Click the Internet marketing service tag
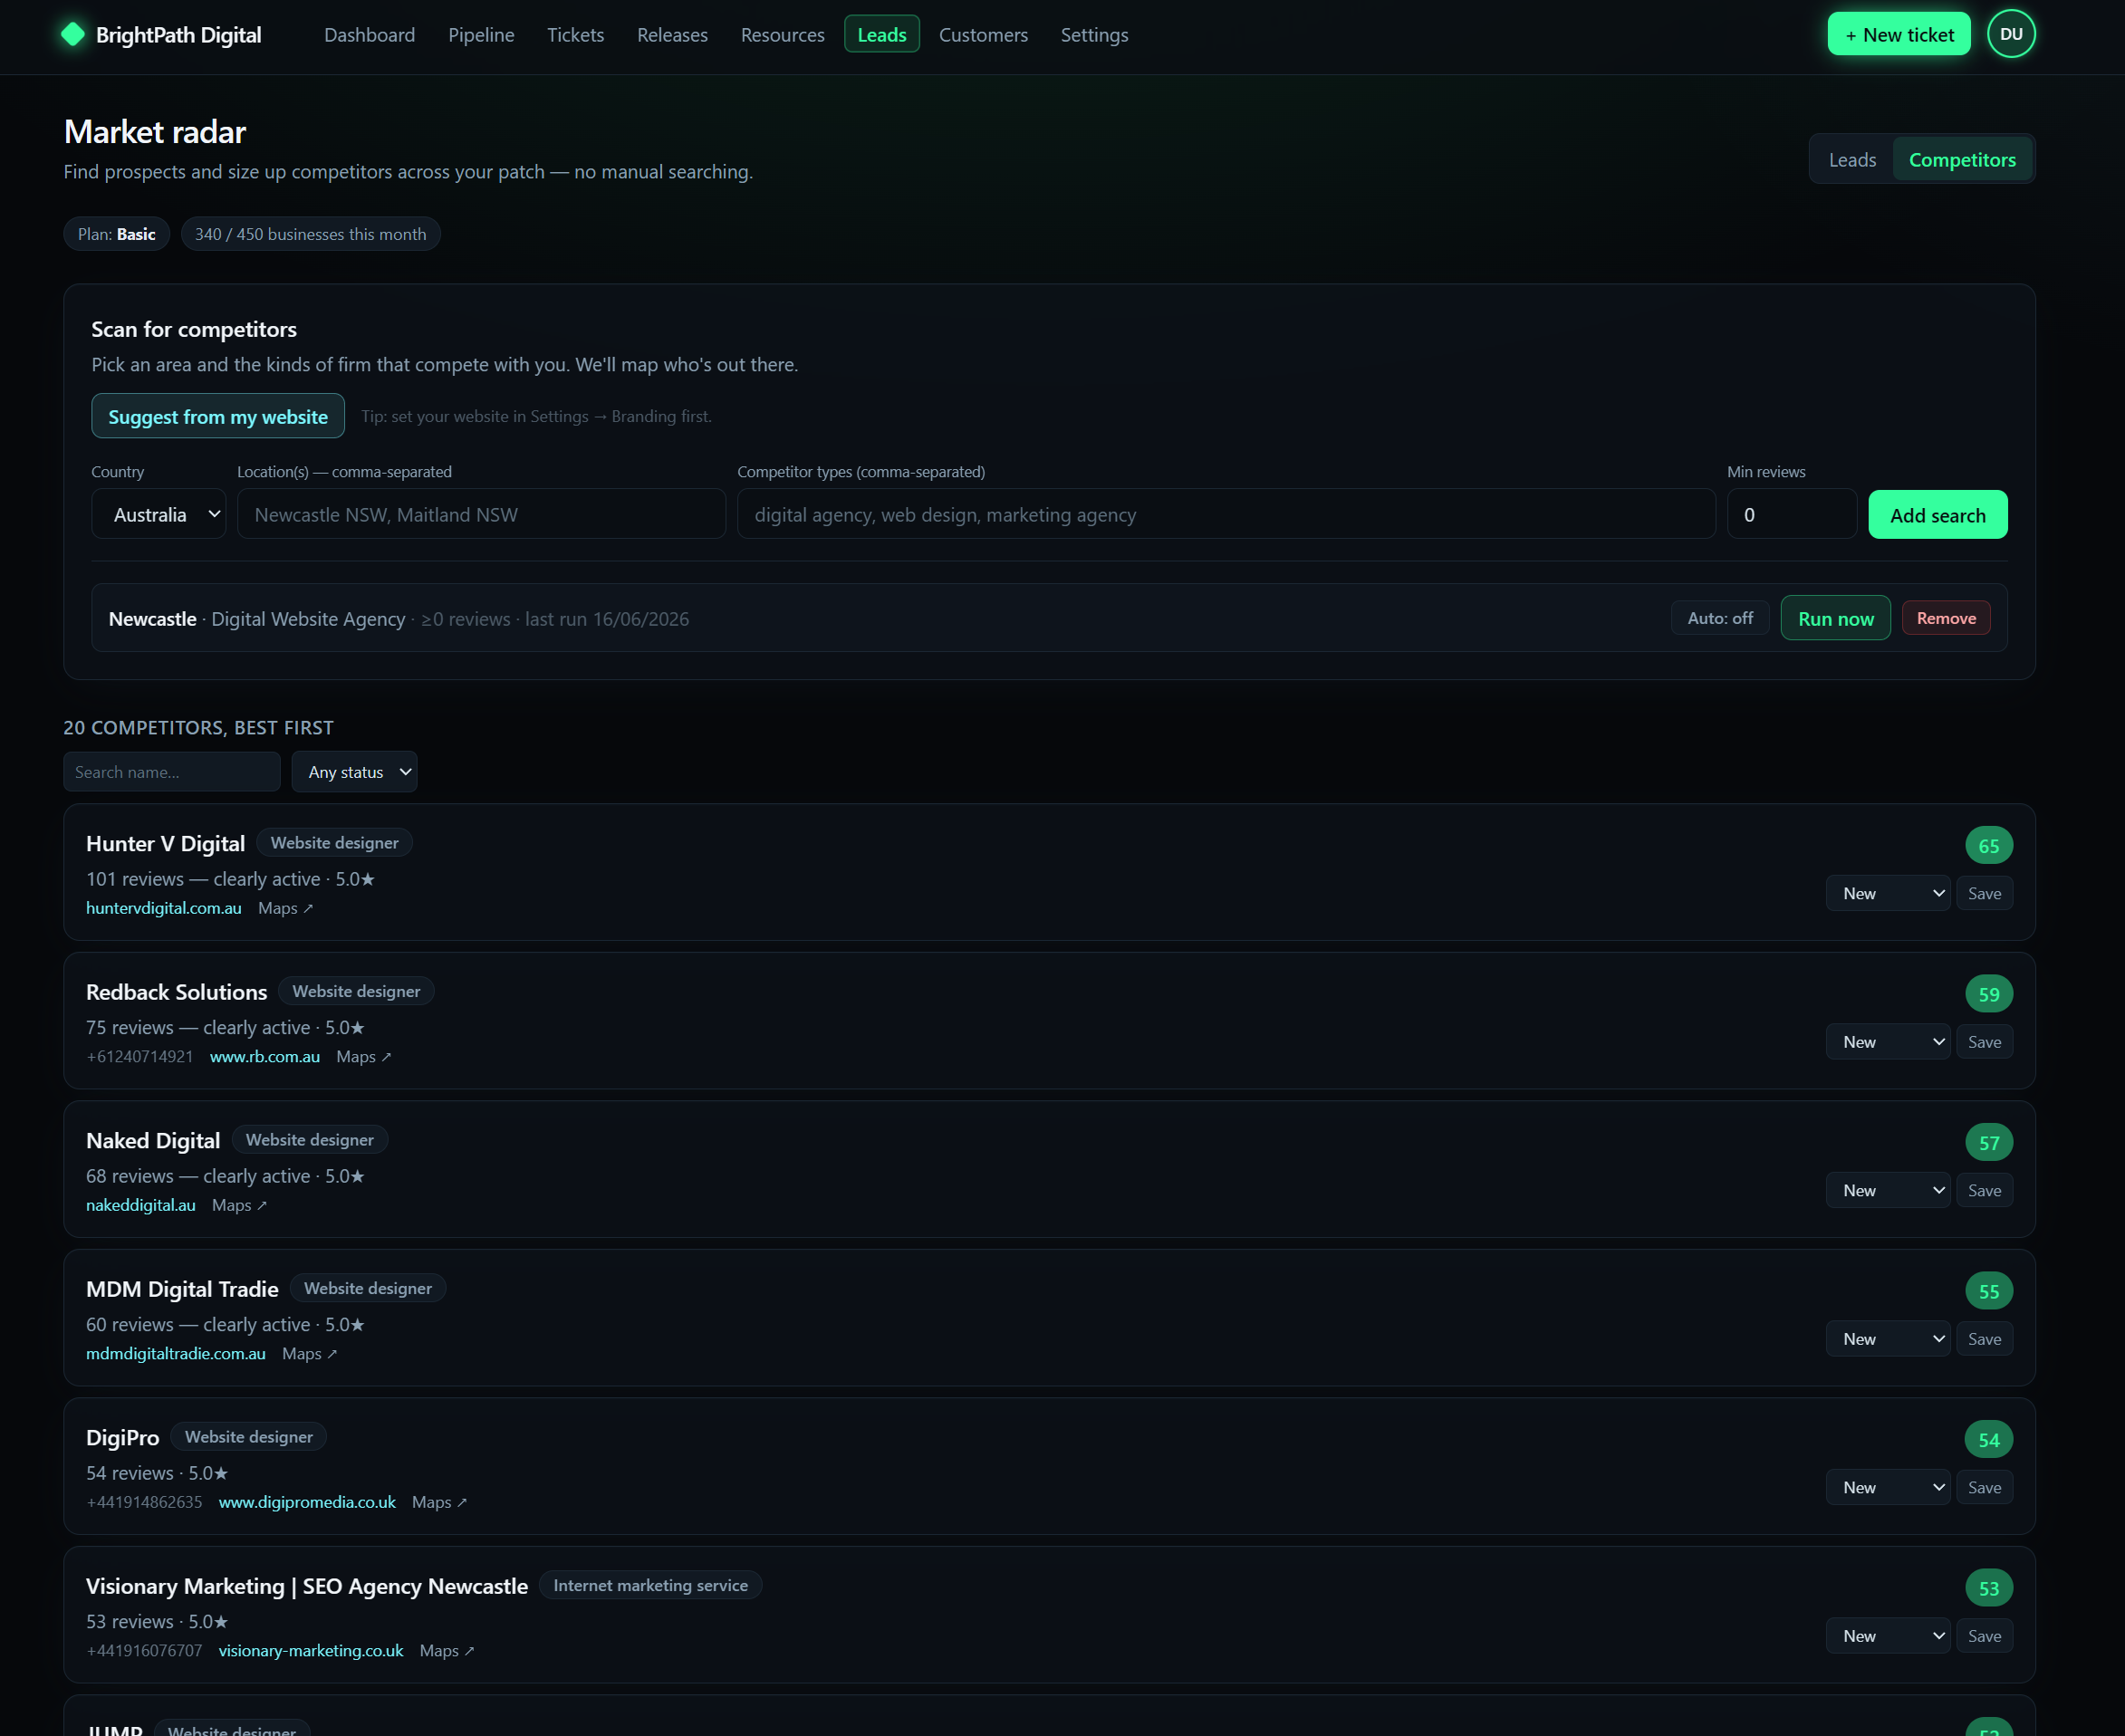Image resolution: width=2125 pixels, height=1736 pixels. click(651, 1585)
